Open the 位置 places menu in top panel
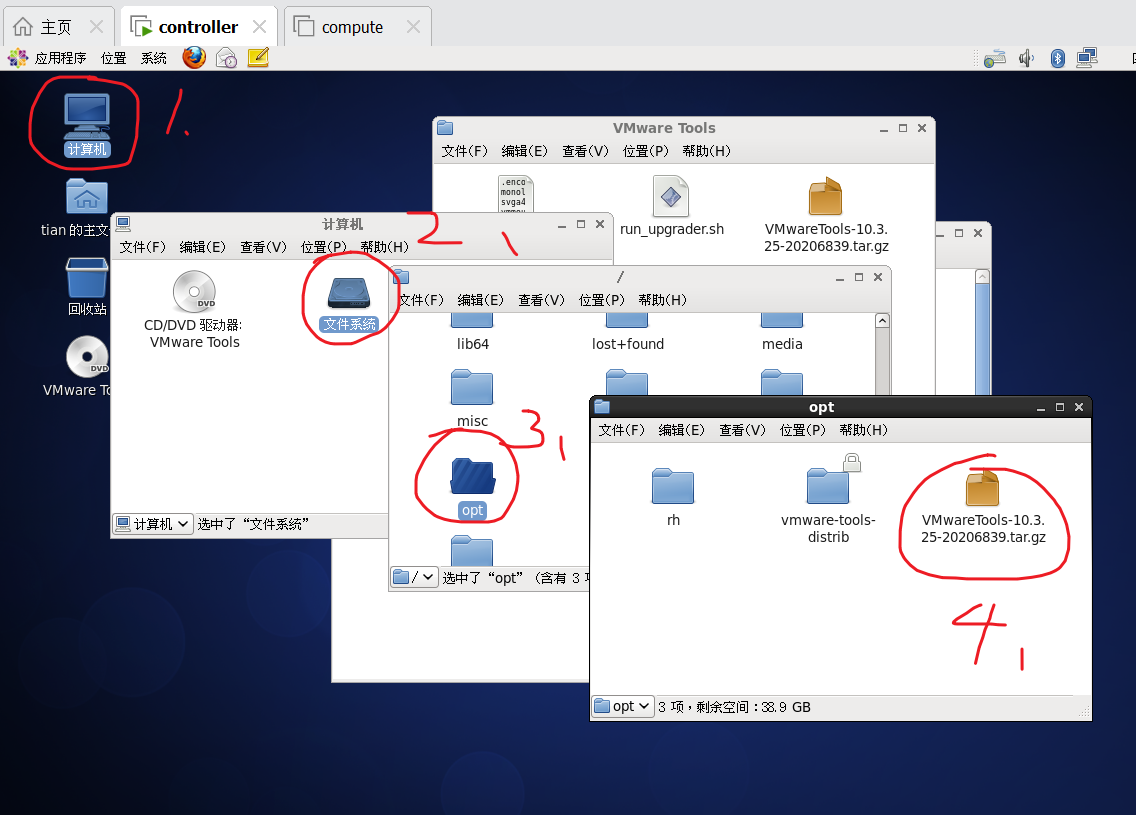This screenshot has height=815, width=1136. (113, 58)
